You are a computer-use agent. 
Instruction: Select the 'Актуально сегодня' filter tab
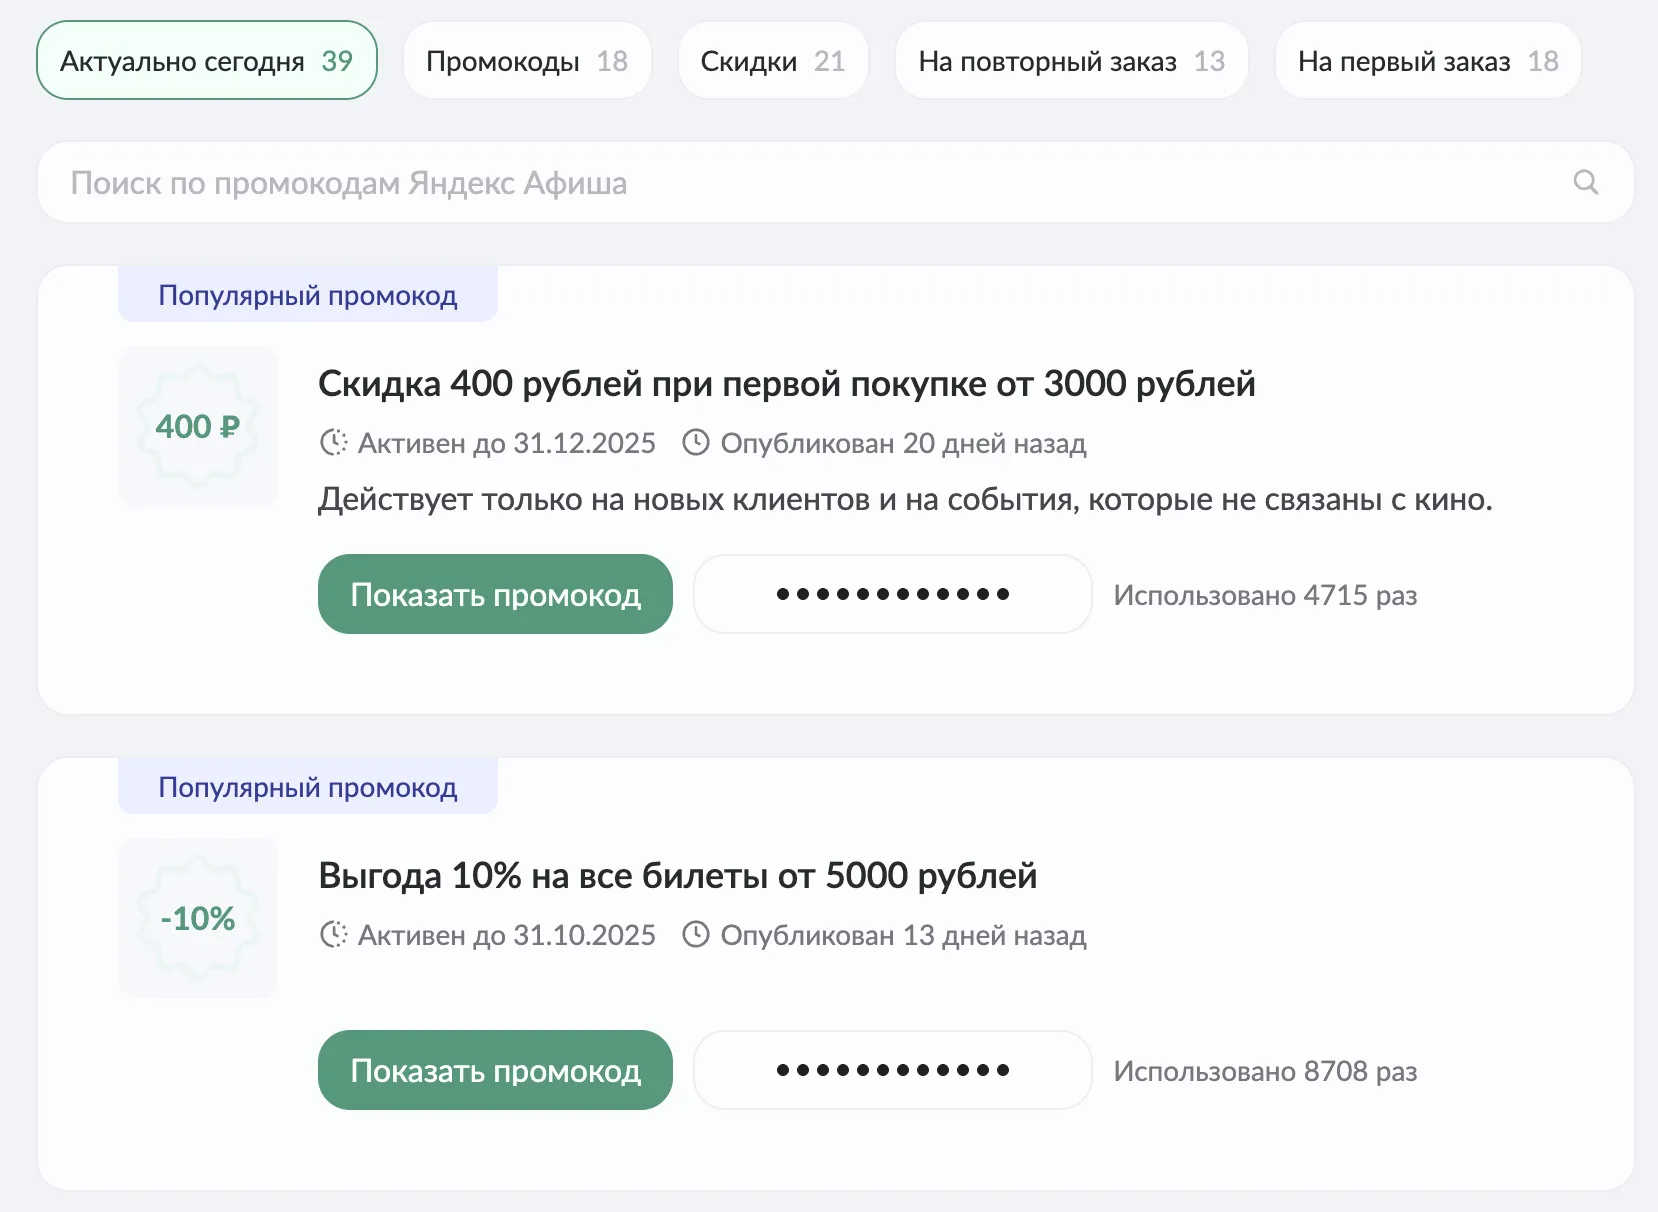[207, 61]
